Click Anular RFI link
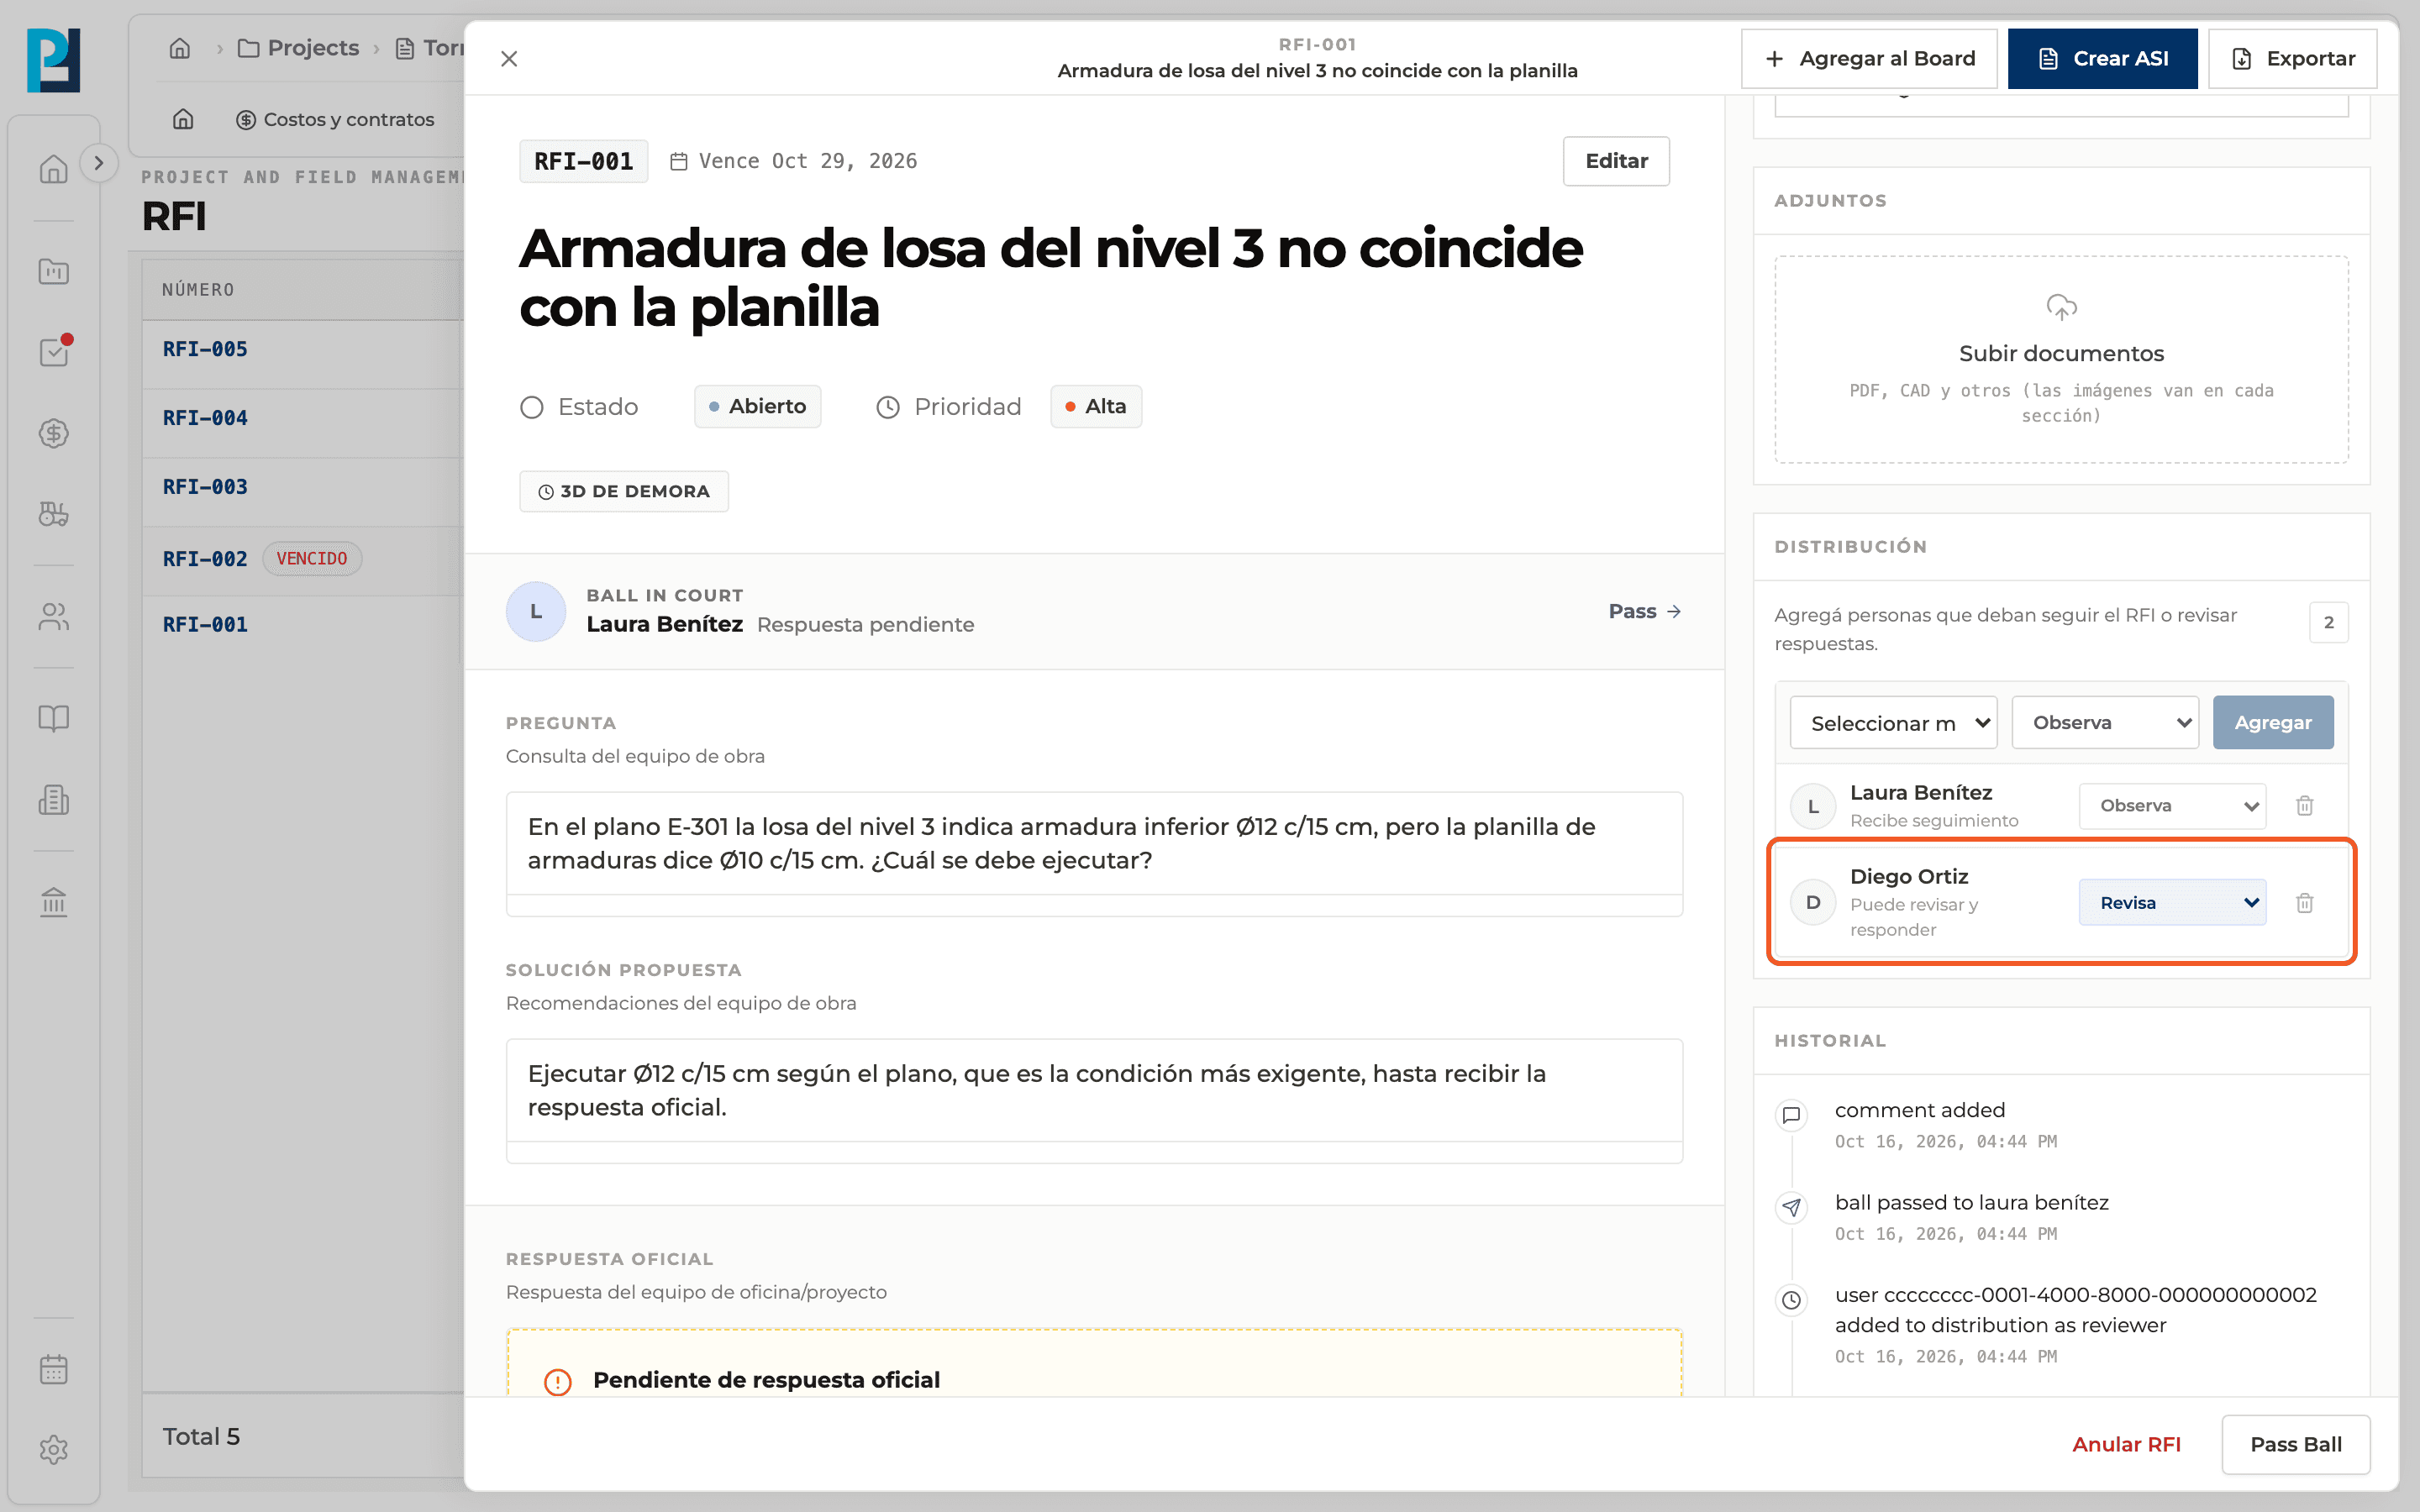2420x1512 pixels. 2126,1444
